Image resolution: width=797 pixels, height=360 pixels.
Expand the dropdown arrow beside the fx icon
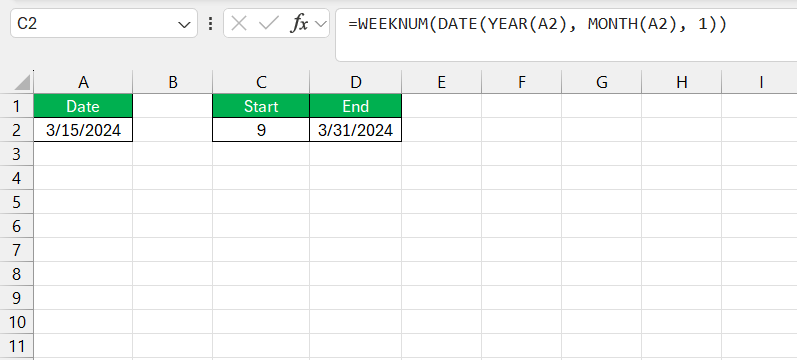tap(320, 24)
